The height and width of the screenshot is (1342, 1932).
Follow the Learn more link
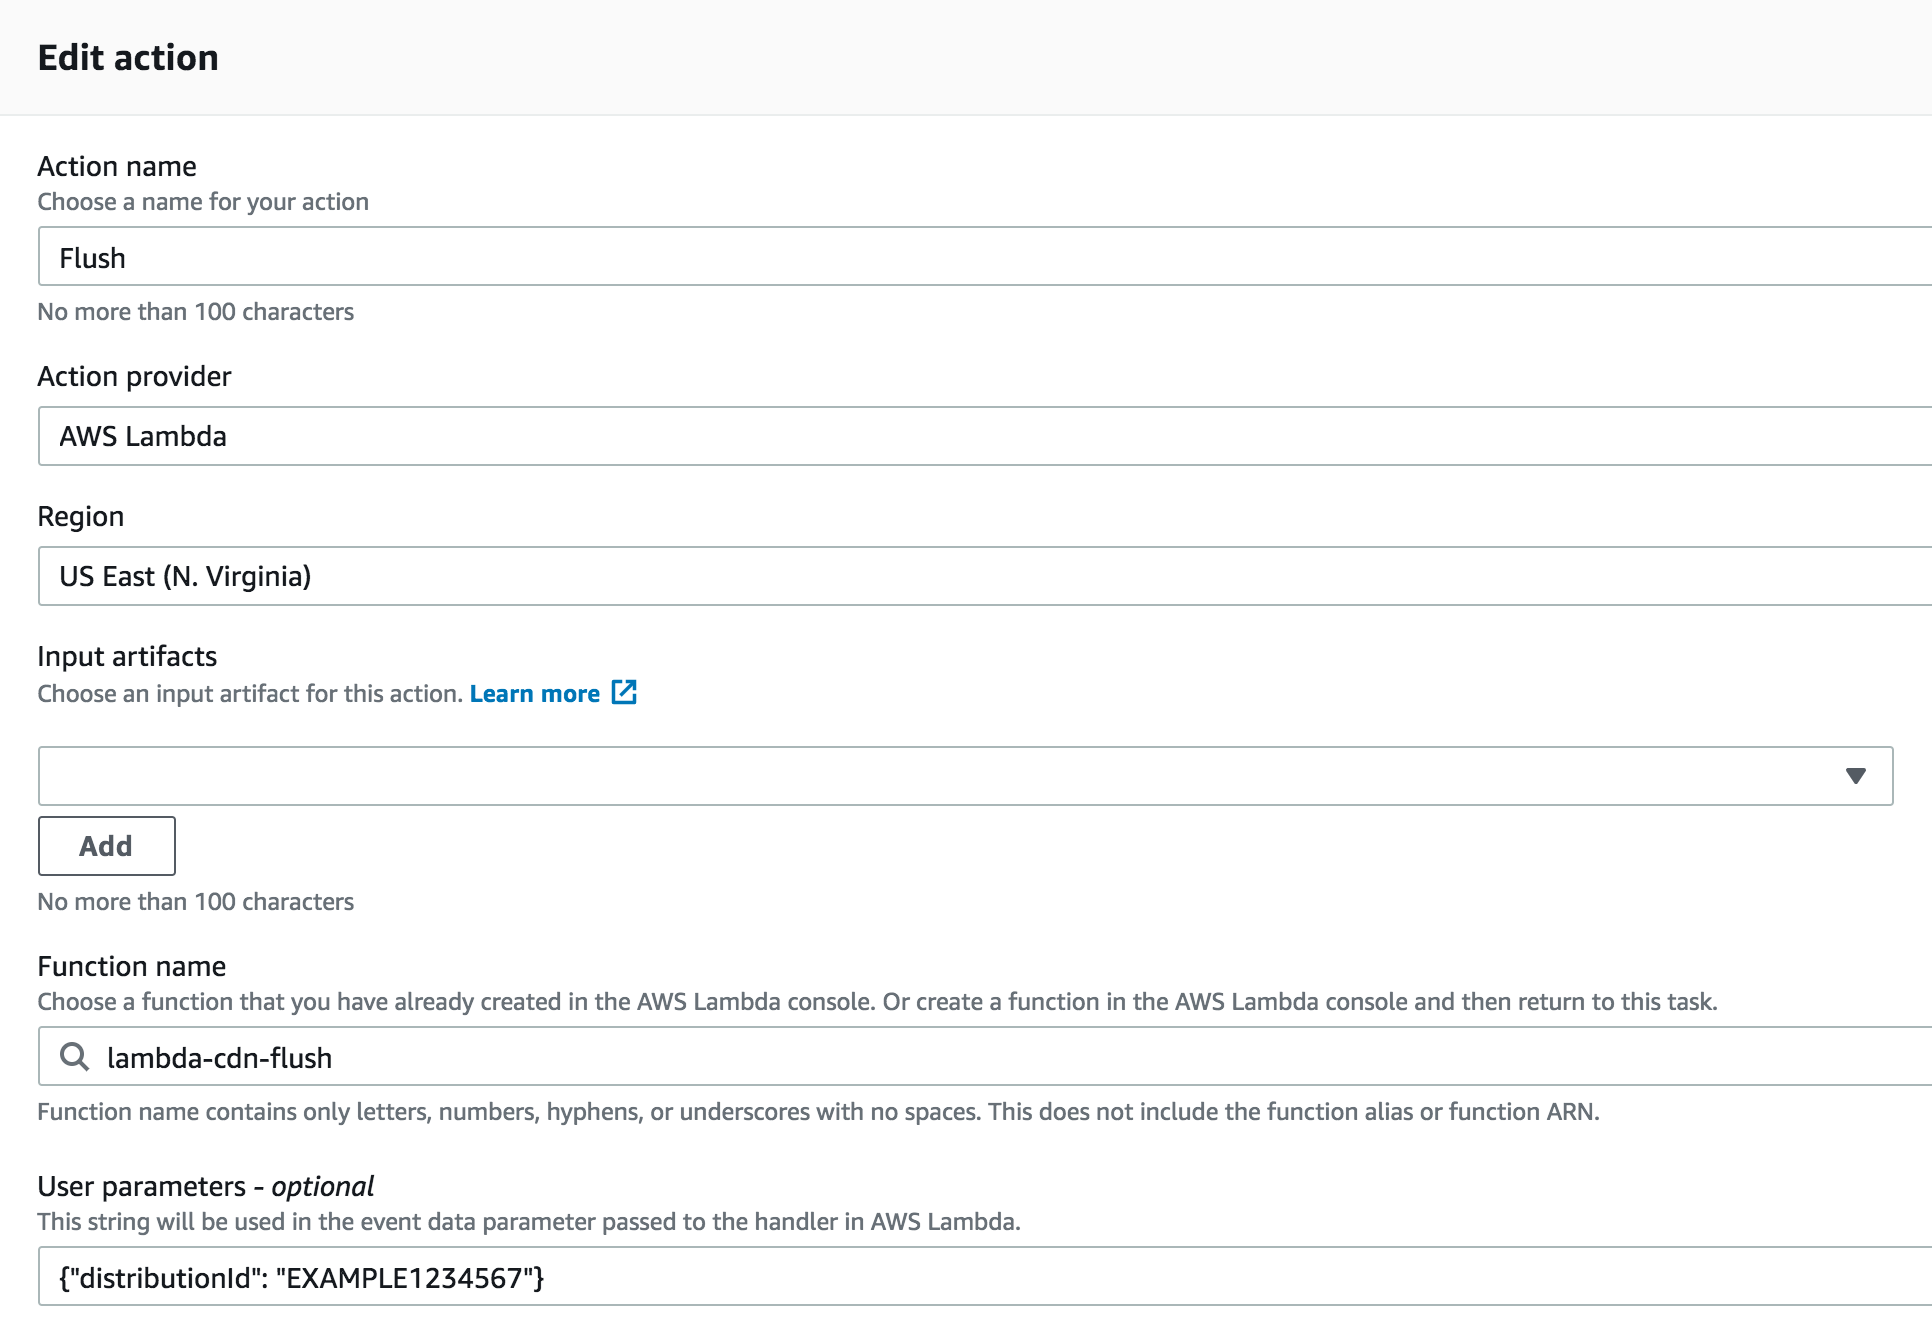pyautogui.click(x=534, y=694)
